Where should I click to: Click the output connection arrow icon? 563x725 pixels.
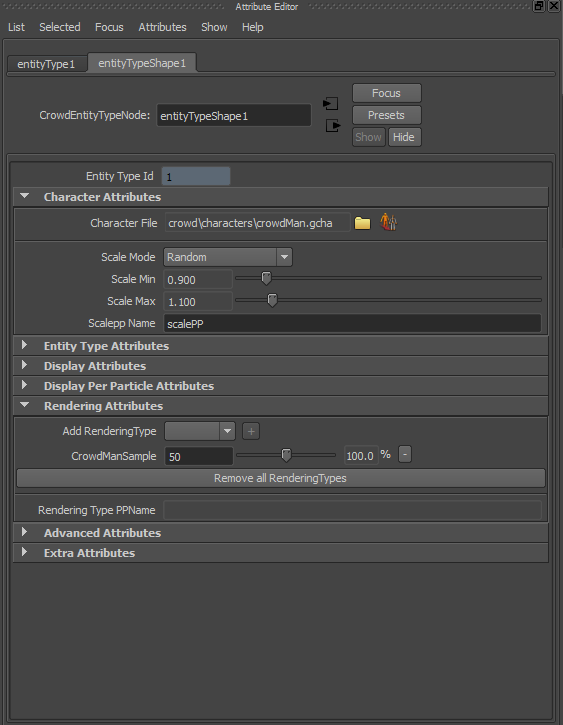click(x=333, y=125)
